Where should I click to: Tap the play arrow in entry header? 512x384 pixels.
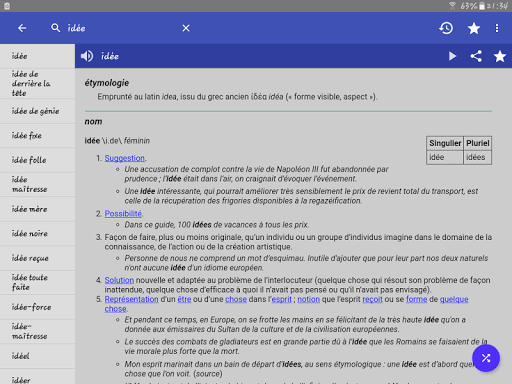click(452, 56)
